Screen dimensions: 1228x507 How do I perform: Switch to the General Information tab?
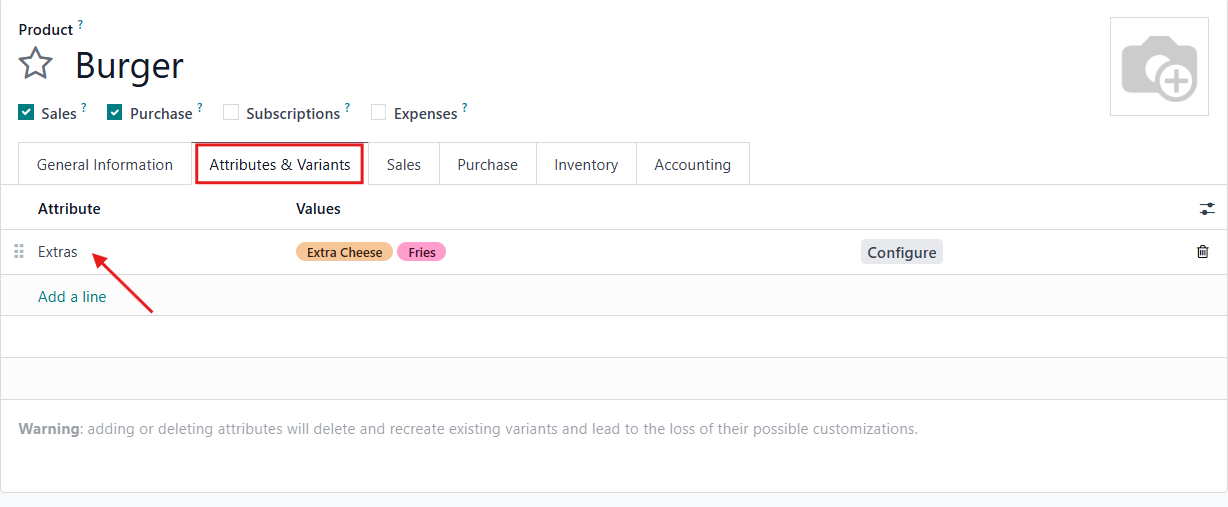[105, 165]
